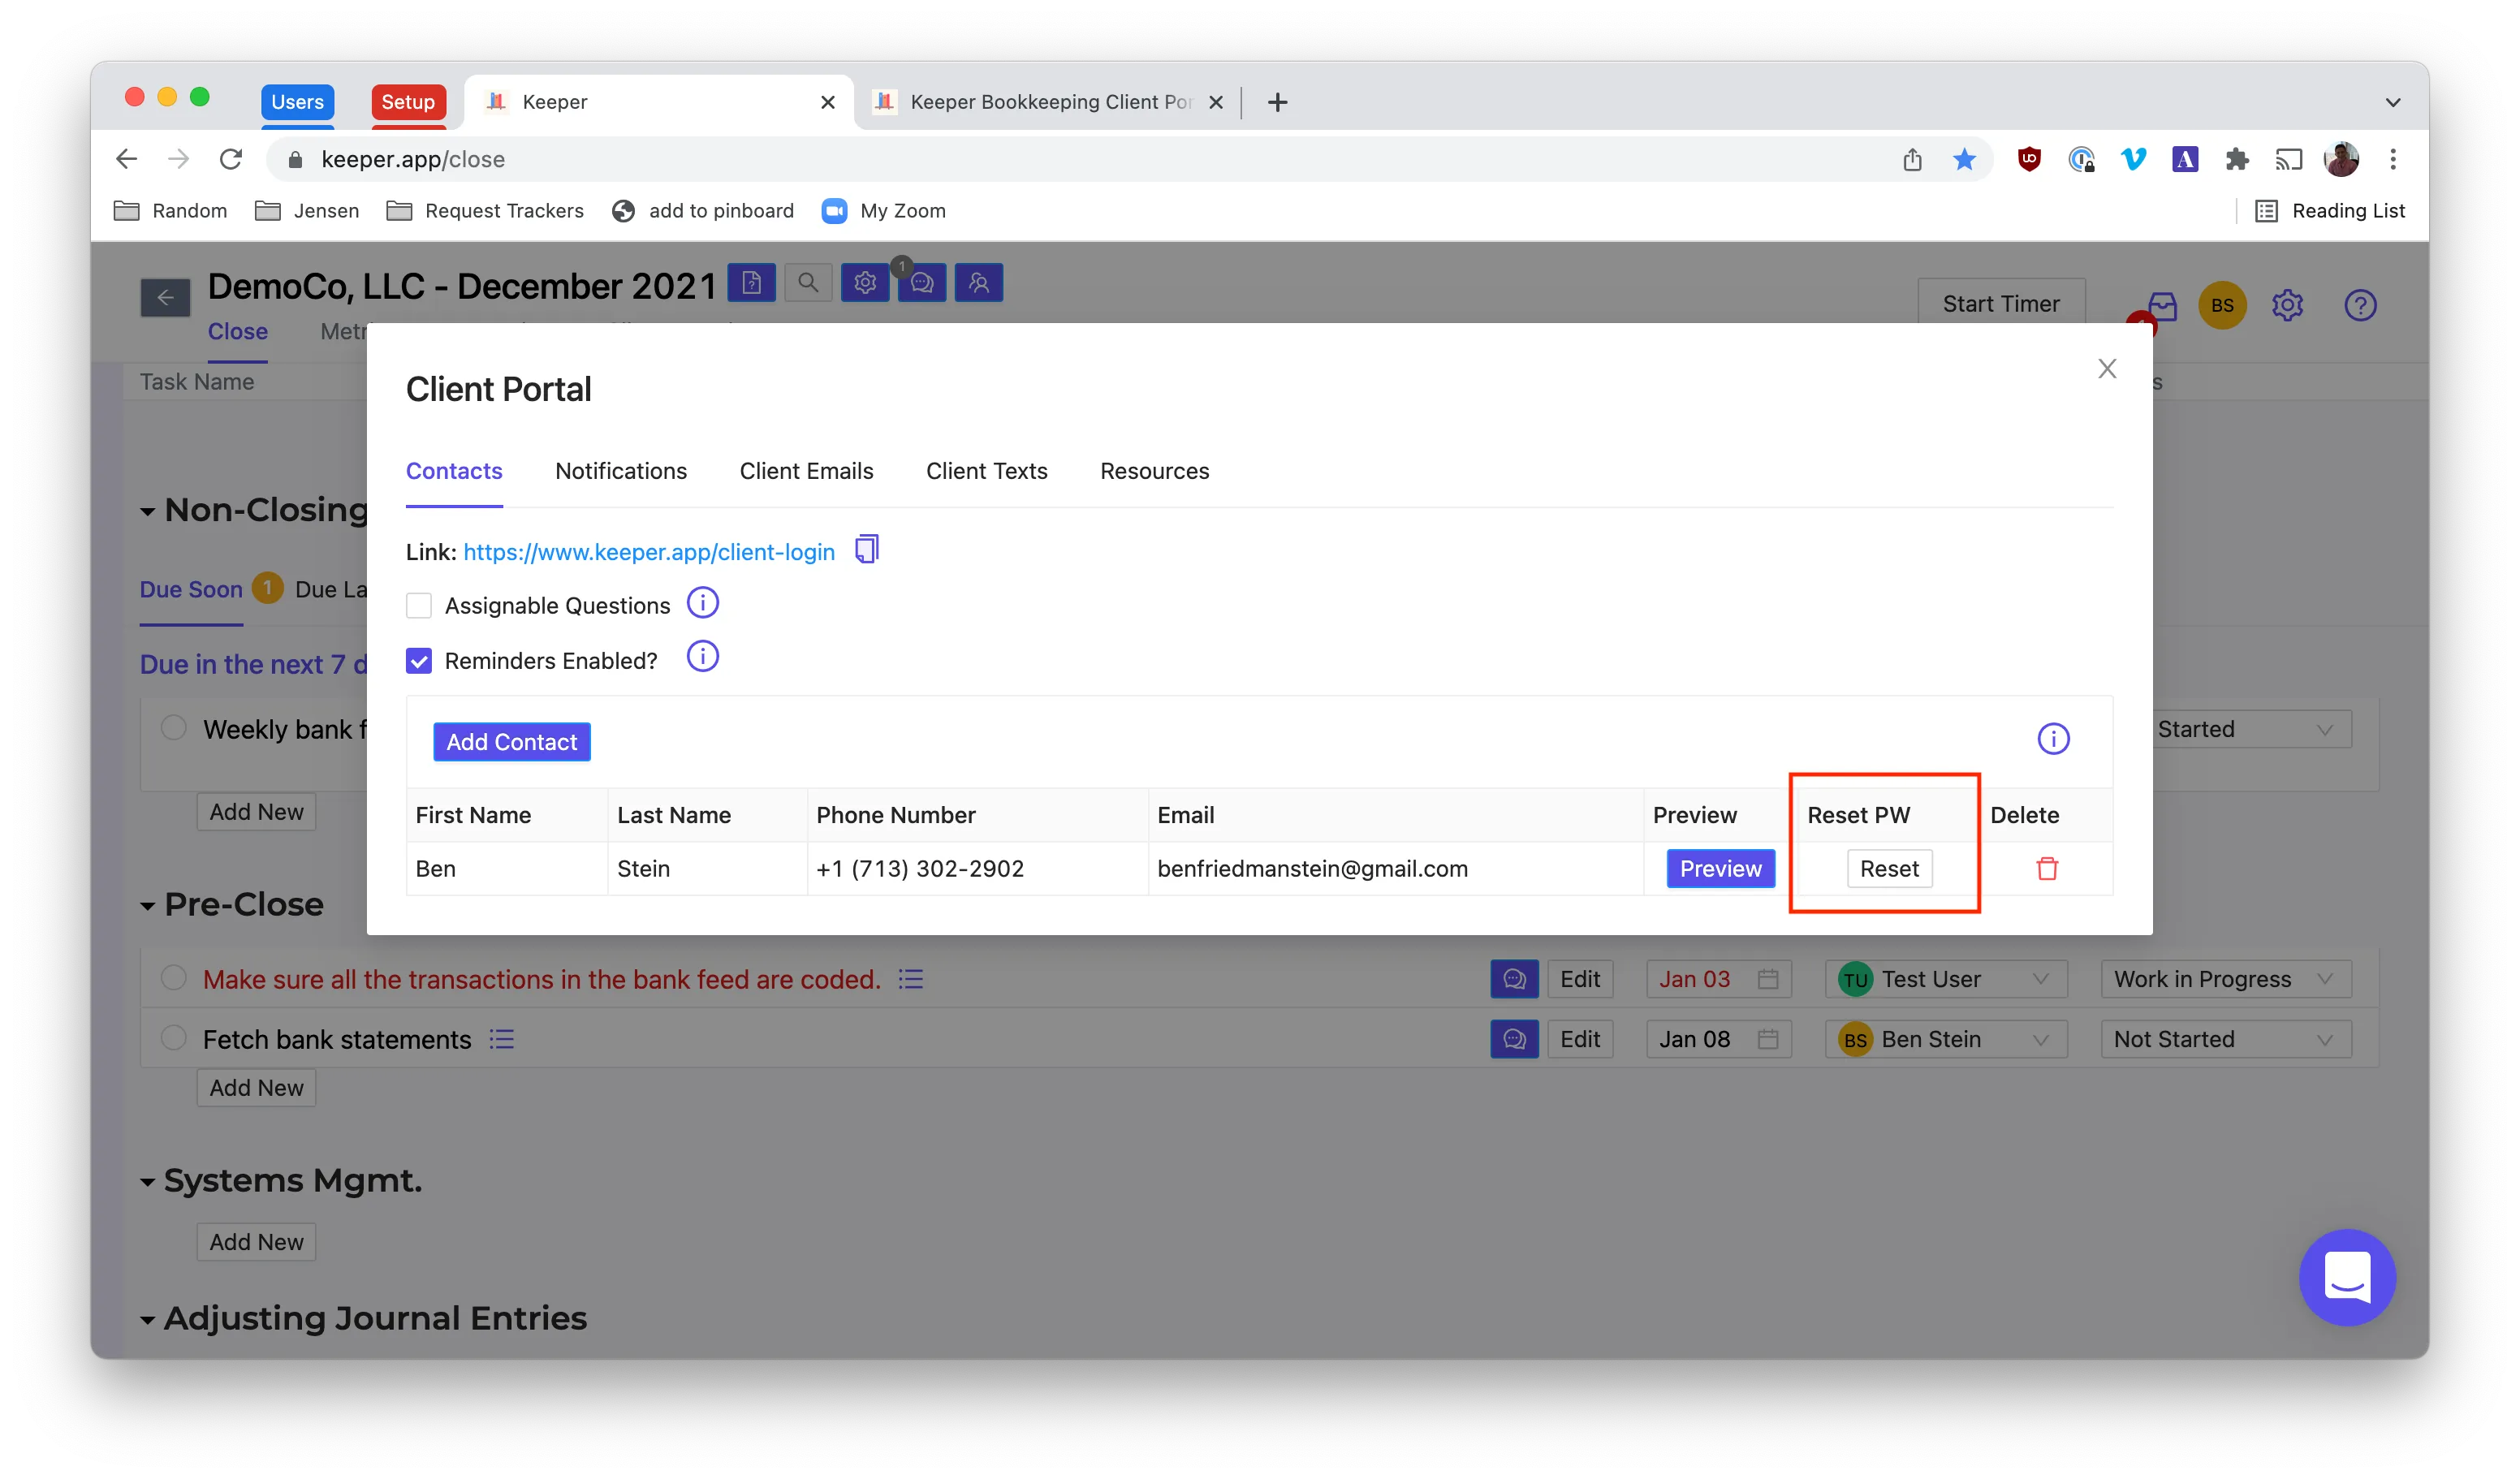Enable Assignable Questions checkbox

point(419,605)
